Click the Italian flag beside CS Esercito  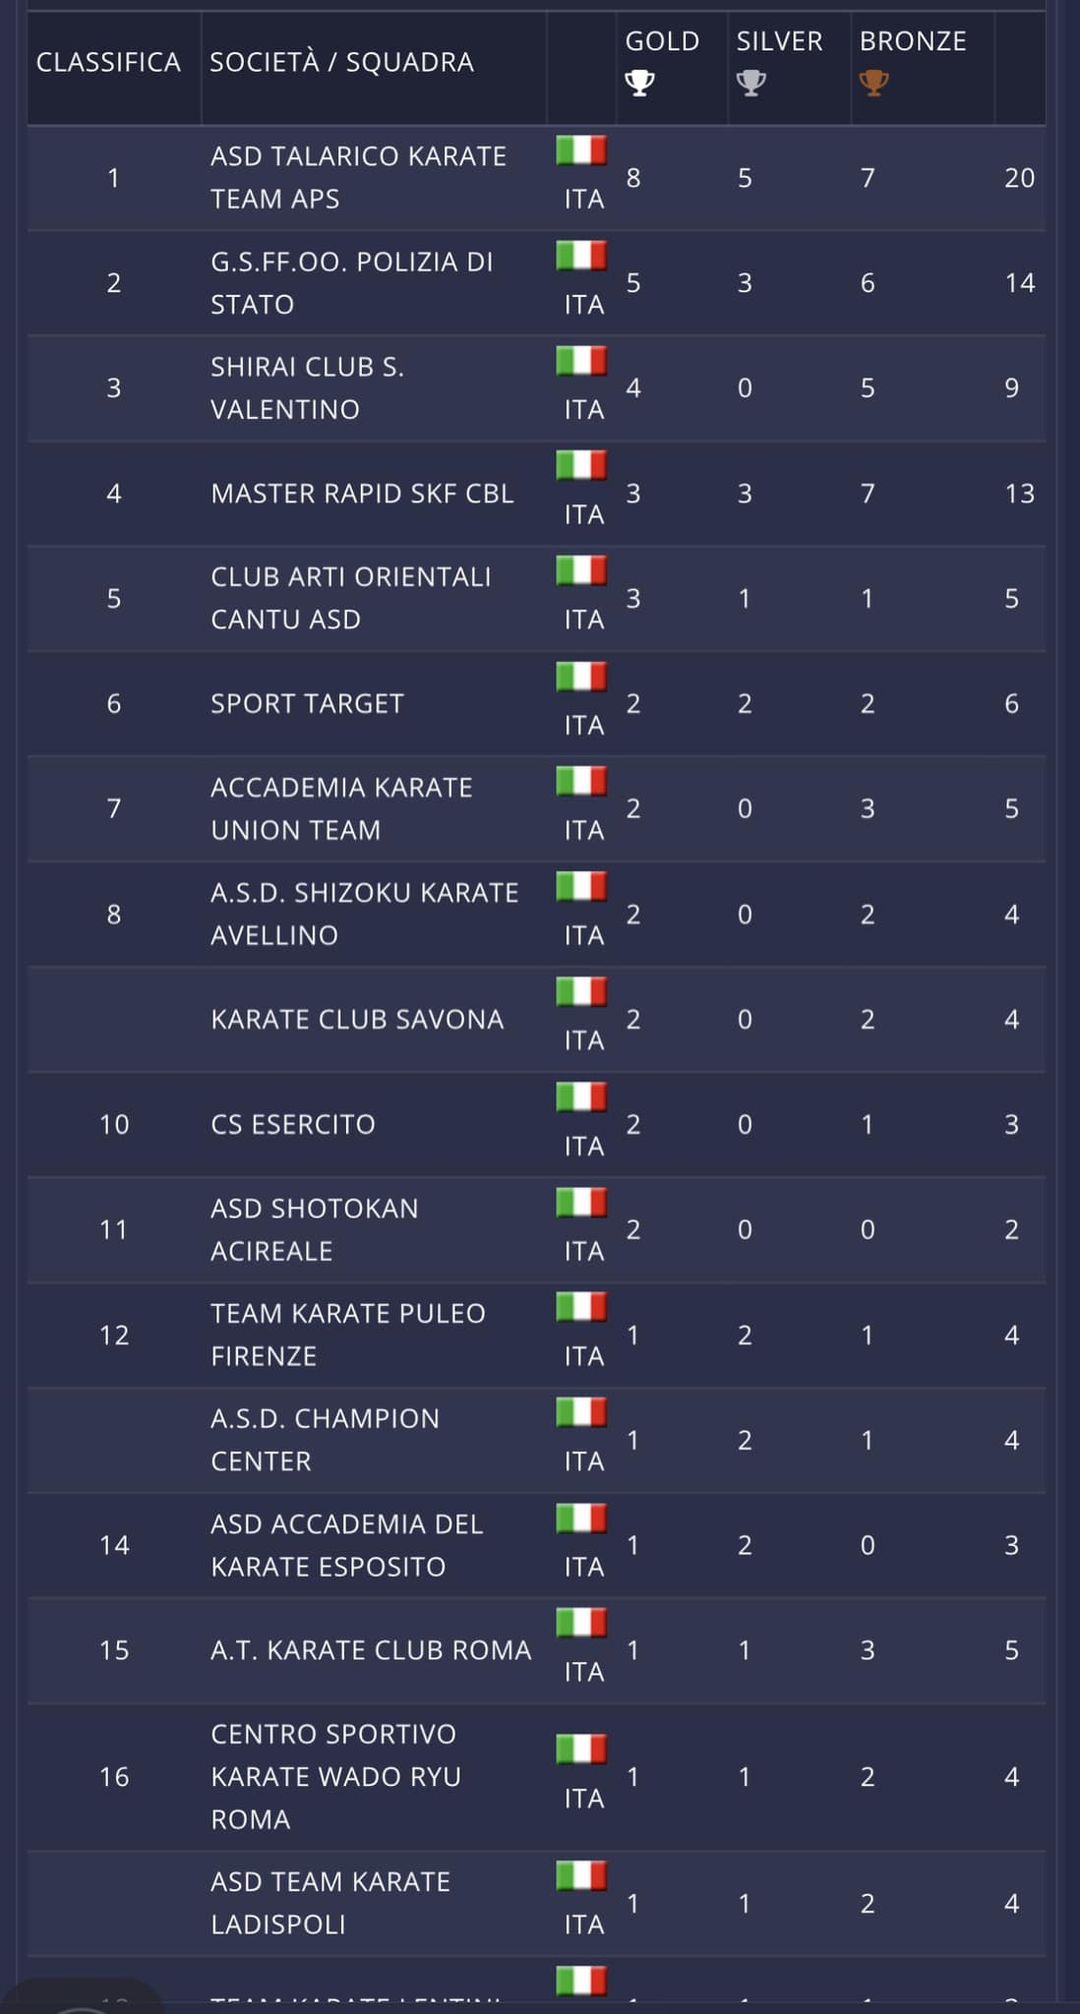point(582,1098)
